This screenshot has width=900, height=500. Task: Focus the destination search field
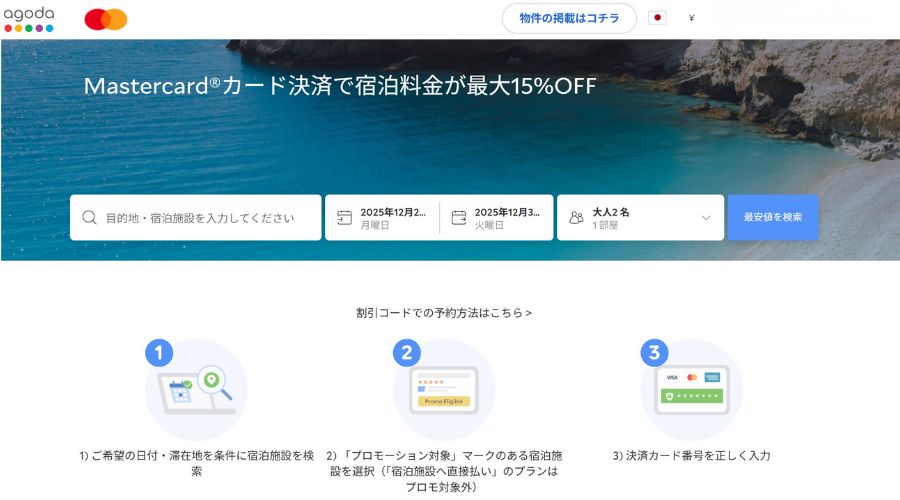click(x=196, y=218)
